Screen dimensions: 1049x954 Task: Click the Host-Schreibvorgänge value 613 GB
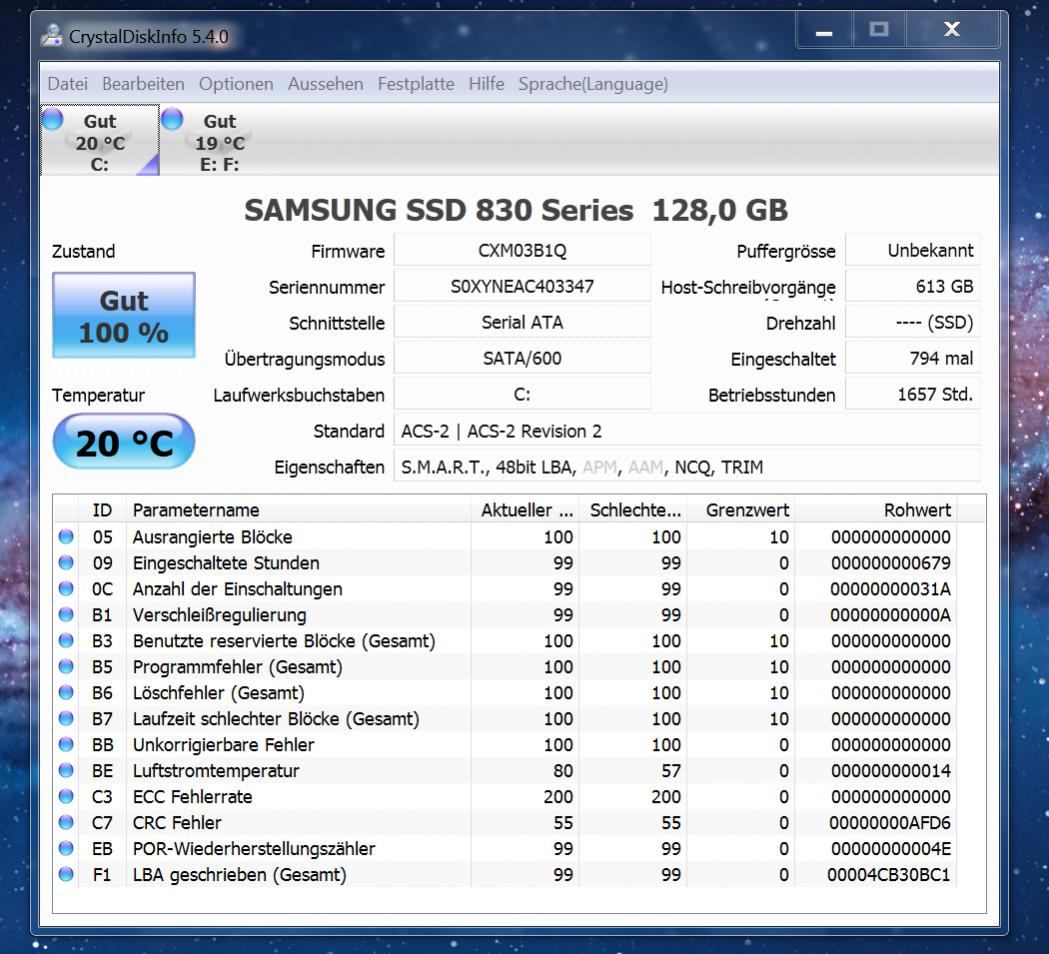pyautogui.click(x=913, y=286)
